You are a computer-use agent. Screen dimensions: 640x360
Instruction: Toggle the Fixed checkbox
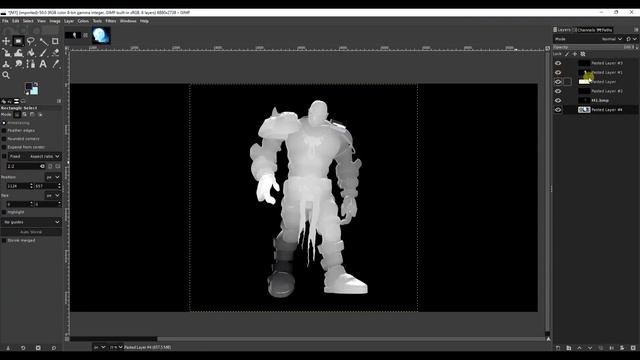[x=4, y=156]
